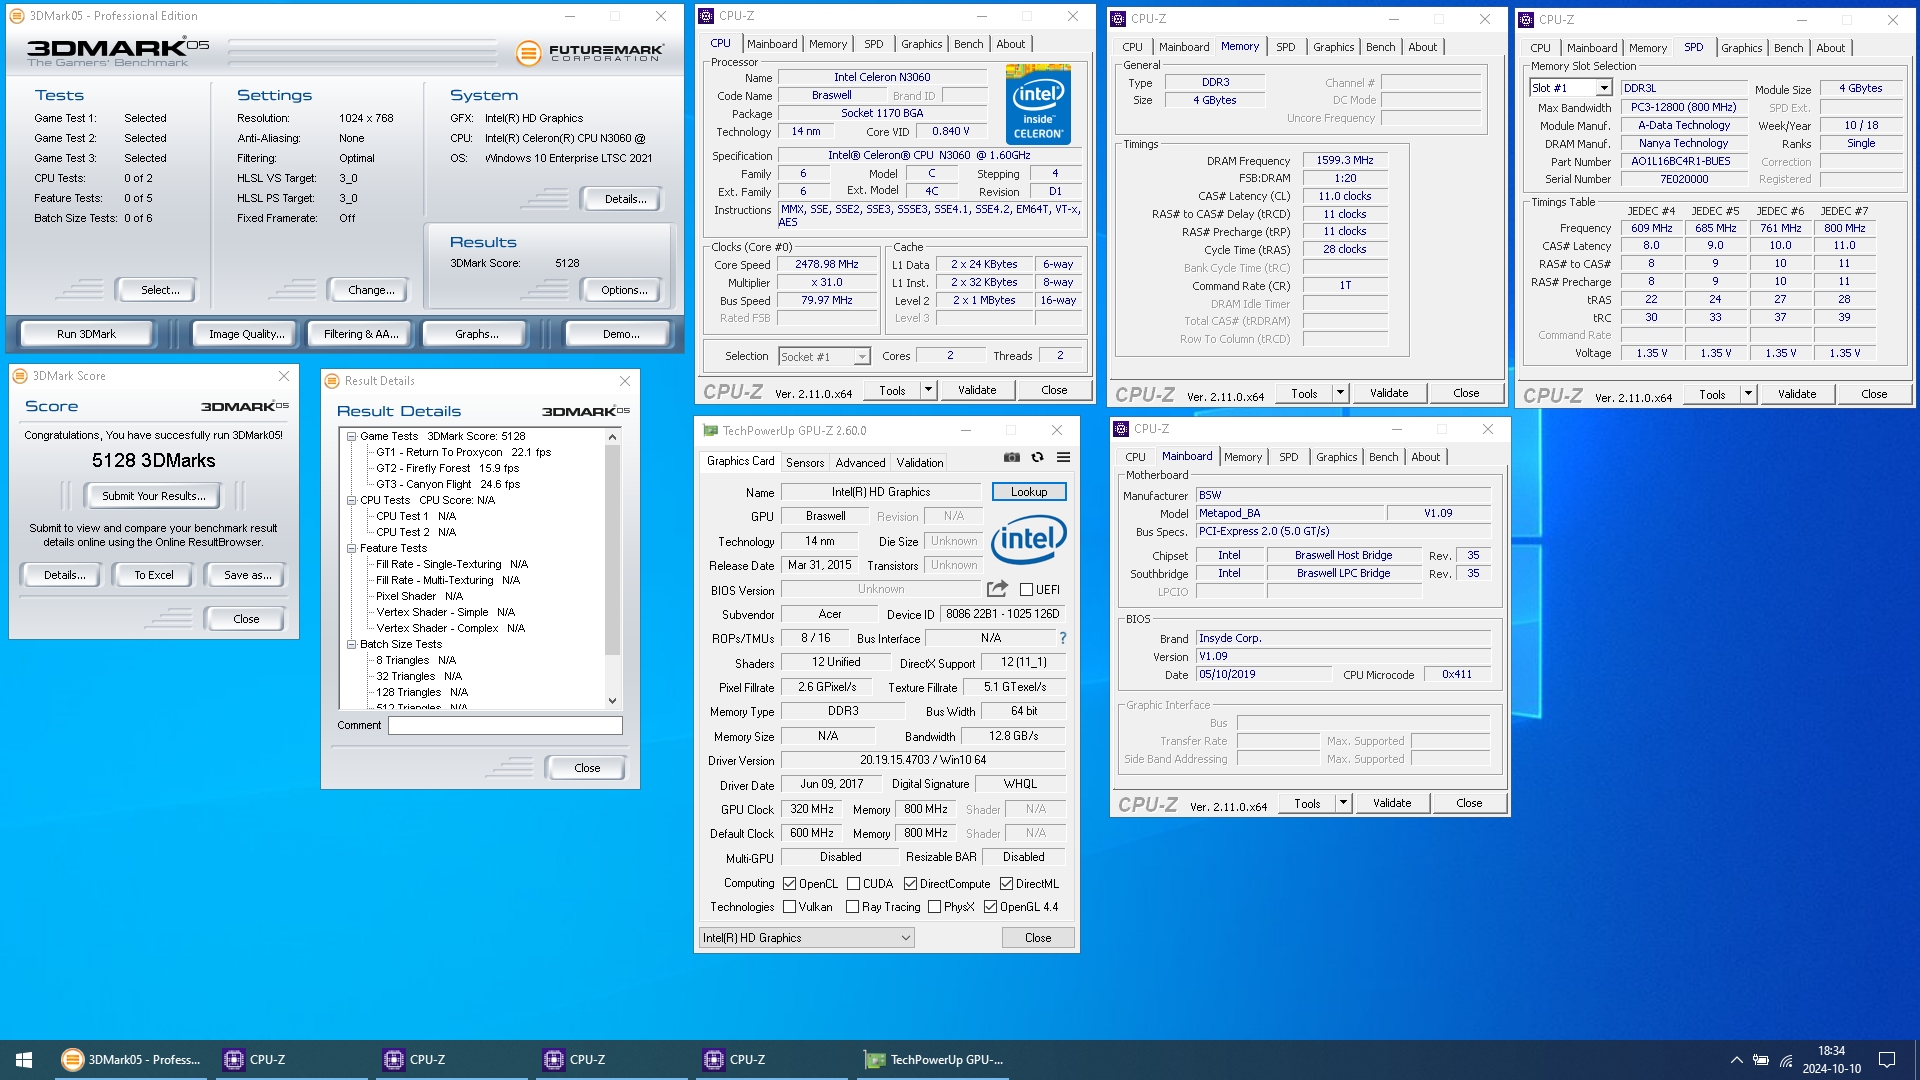
Task: Open Tools dropdown arrow in CPU-Z Mainboard window
Action: pyautogui.click(x=1343, y=803)
